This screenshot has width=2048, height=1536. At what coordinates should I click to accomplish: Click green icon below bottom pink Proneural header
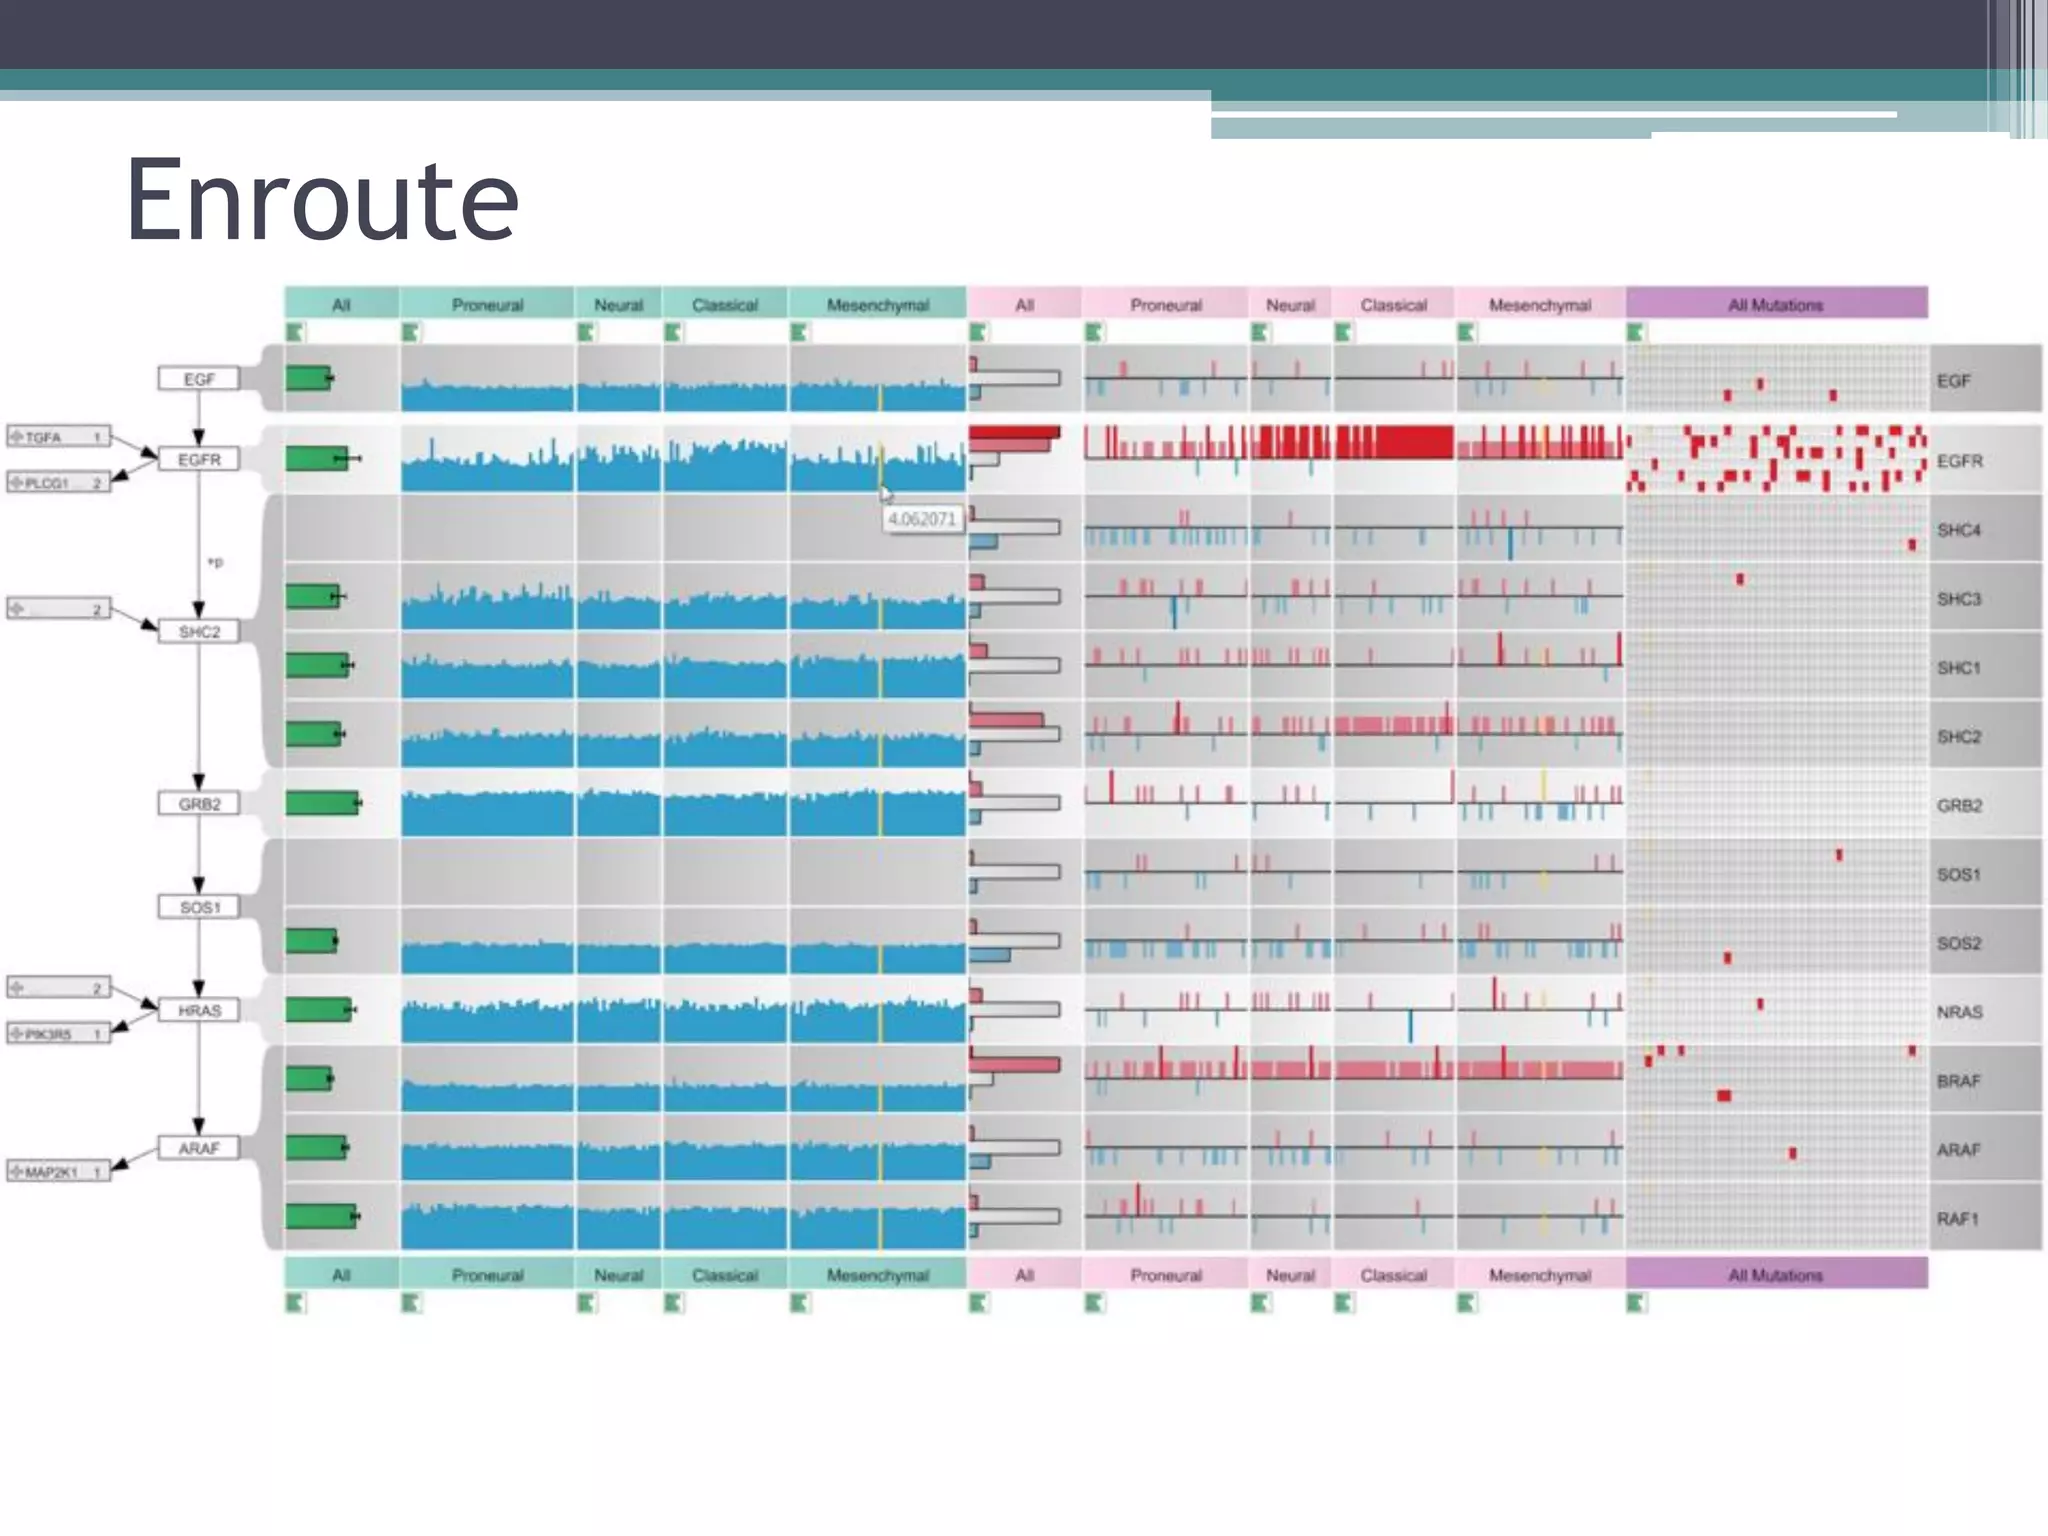pyautogui.click(x=1094, y=1302)
